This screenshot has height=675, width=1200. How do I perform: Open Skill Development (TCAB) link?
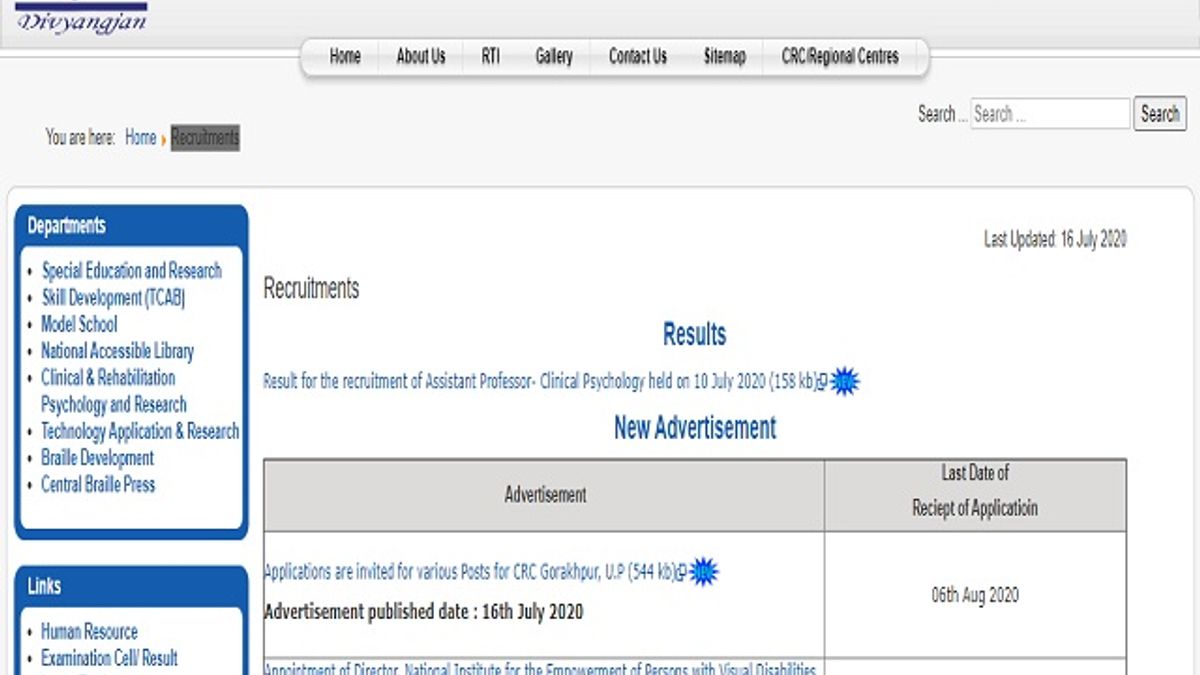(x=113, y=298)
